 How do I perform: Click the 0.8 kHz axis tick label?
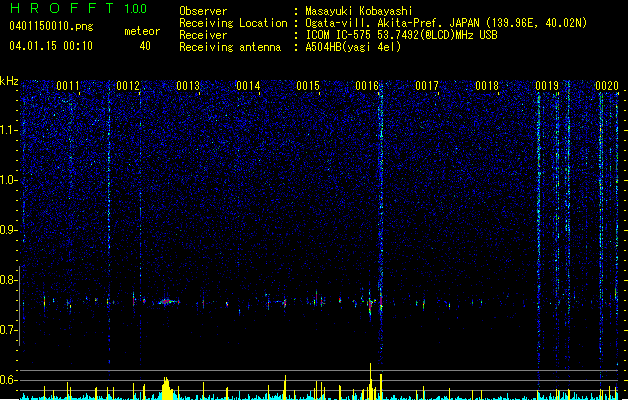(x=8, y=280)
